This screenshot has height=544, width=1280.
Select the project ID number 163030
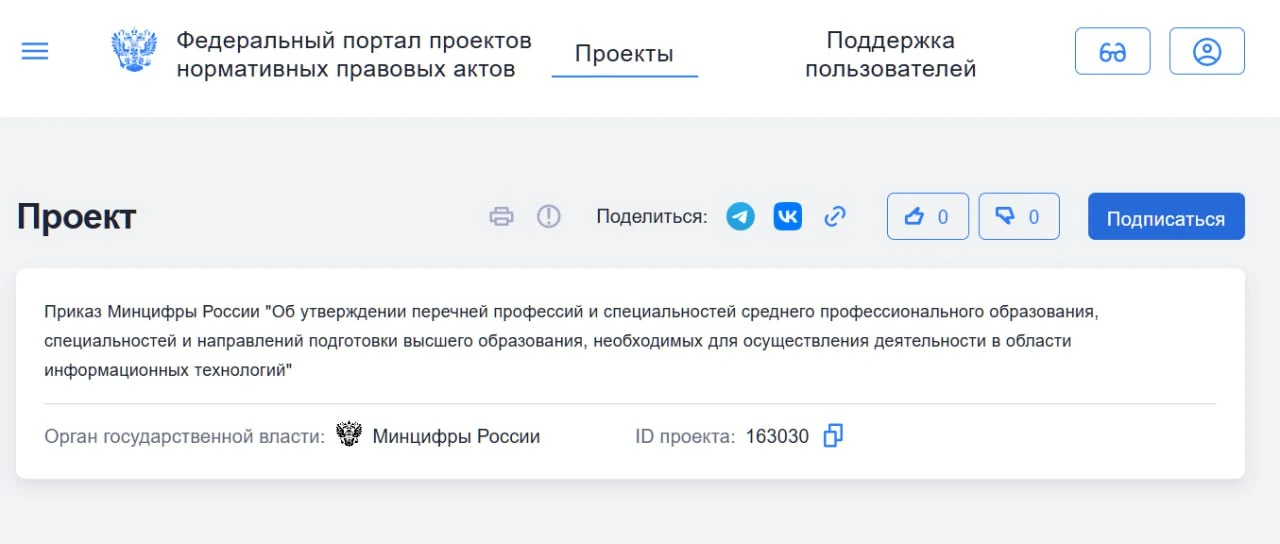(x=777, y=437)
